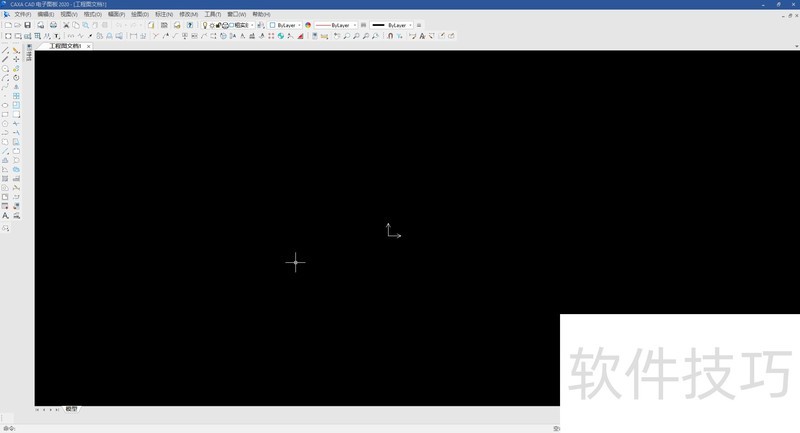The image size is (800, 433).
Task: Click the globe icon in second toolbar
Action: [x=281, y=36]
